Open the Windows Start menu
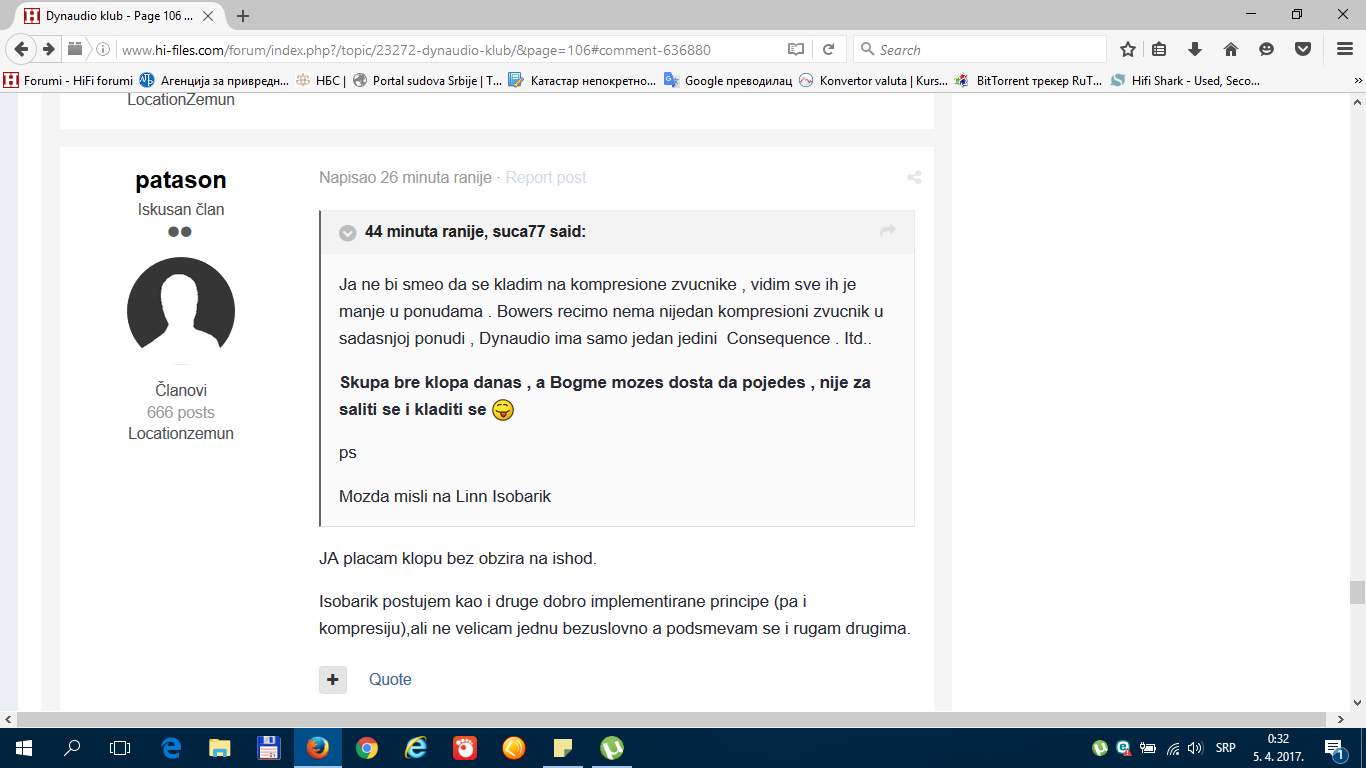Screen dimensions: 1366x768 click(x=23, y=748)
